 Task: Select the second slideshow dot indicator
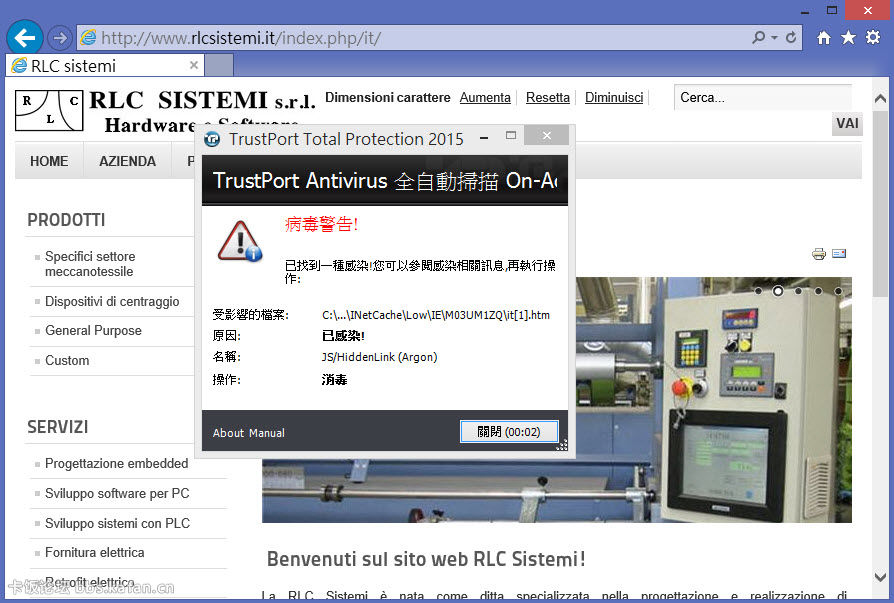pos(778,291)
